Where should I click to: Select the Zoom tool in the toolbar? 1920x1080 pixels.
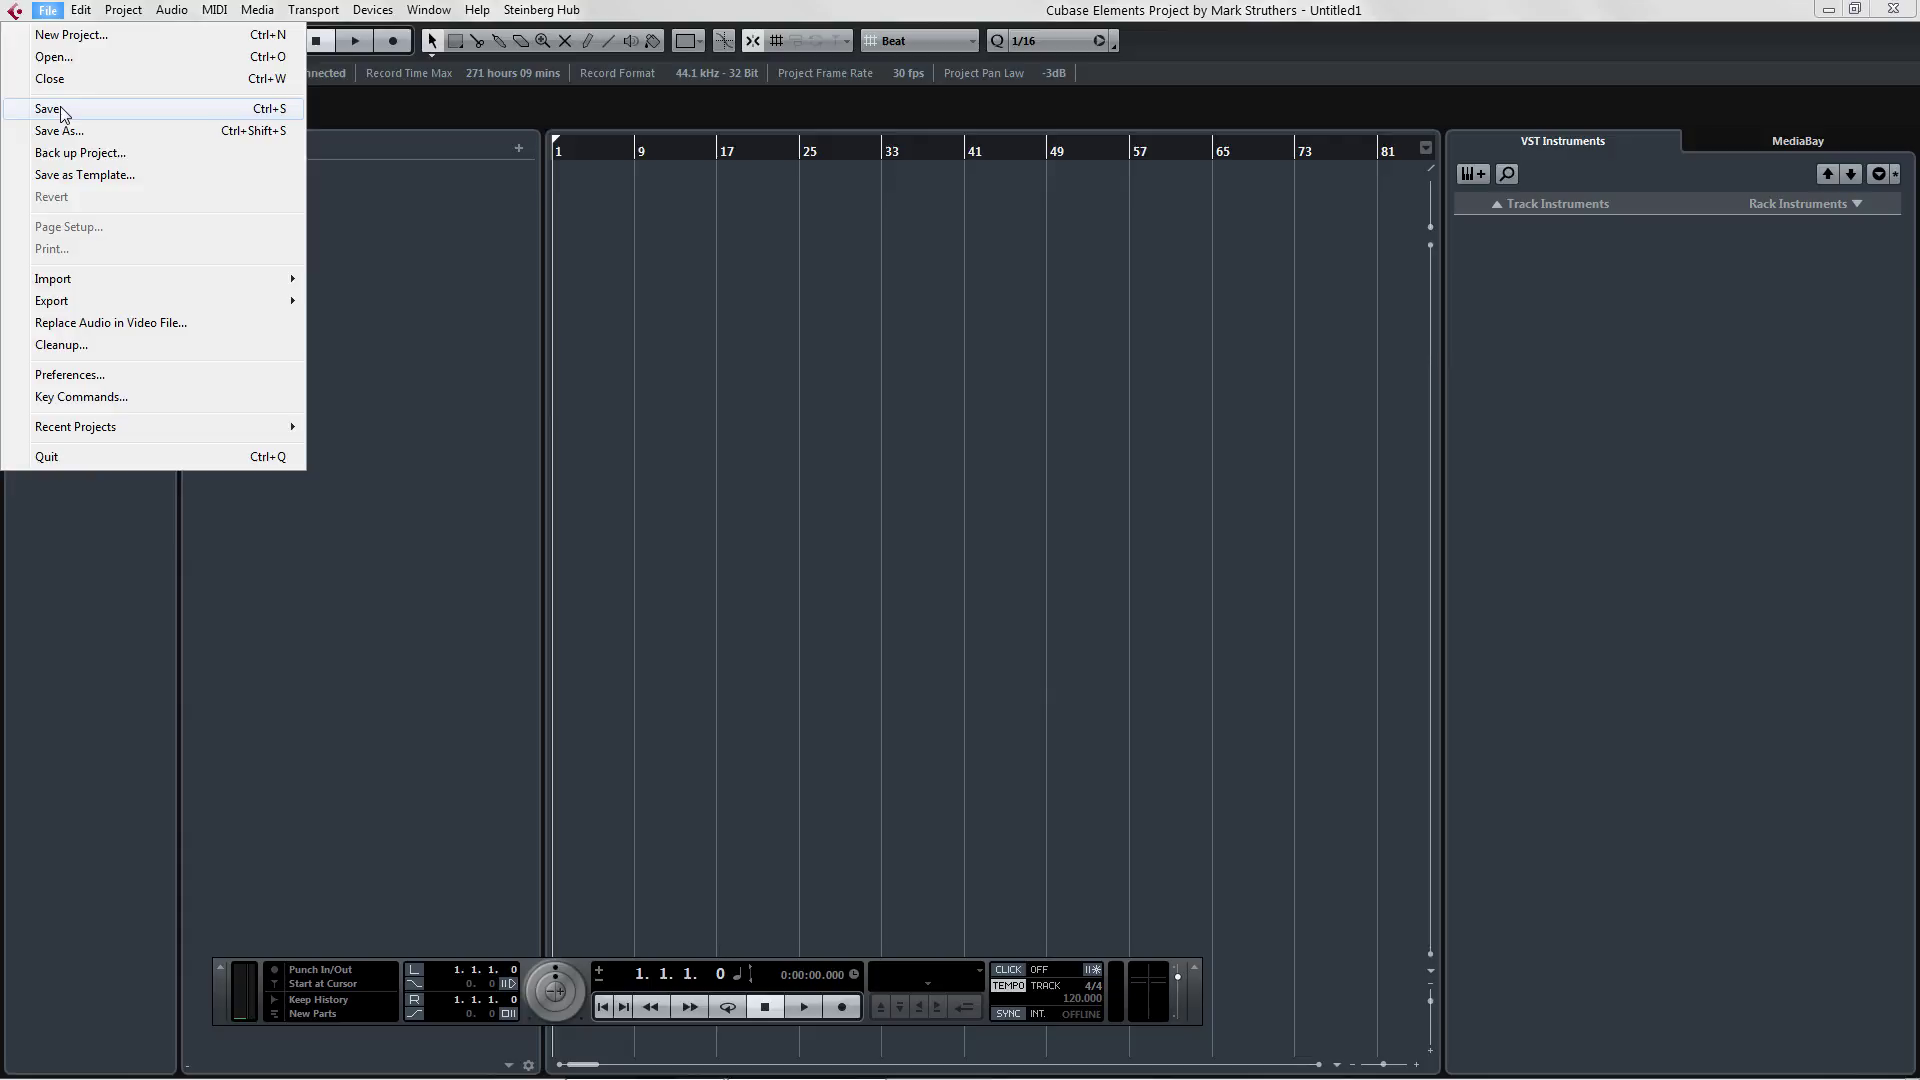(x=541, y=41)
